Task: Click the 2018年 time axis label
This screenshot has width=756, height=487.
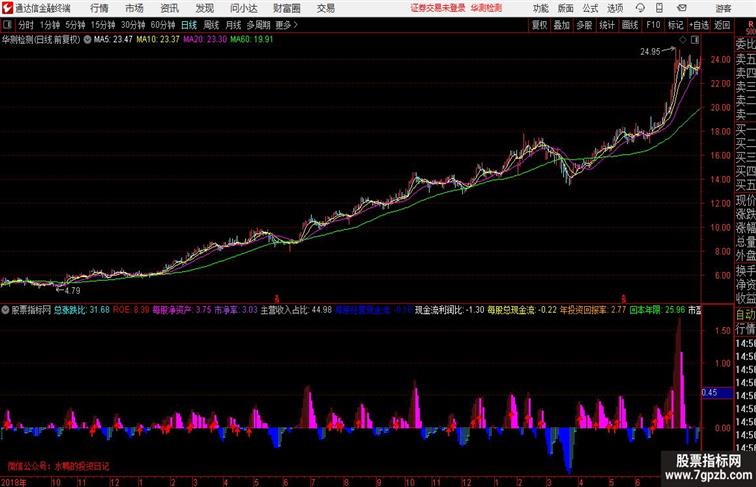Action: click(14, 482)
